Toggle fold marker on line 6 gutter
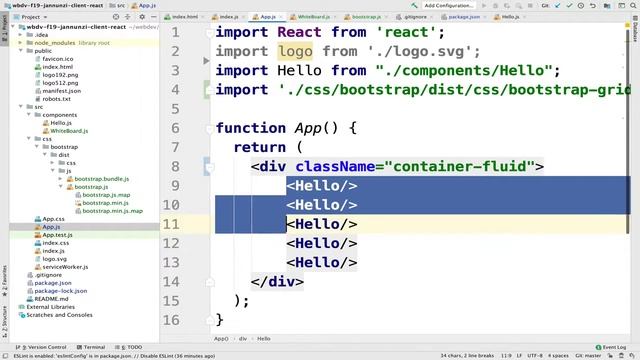The width and height of the screenshot is (640, 360). pos(209,129)
